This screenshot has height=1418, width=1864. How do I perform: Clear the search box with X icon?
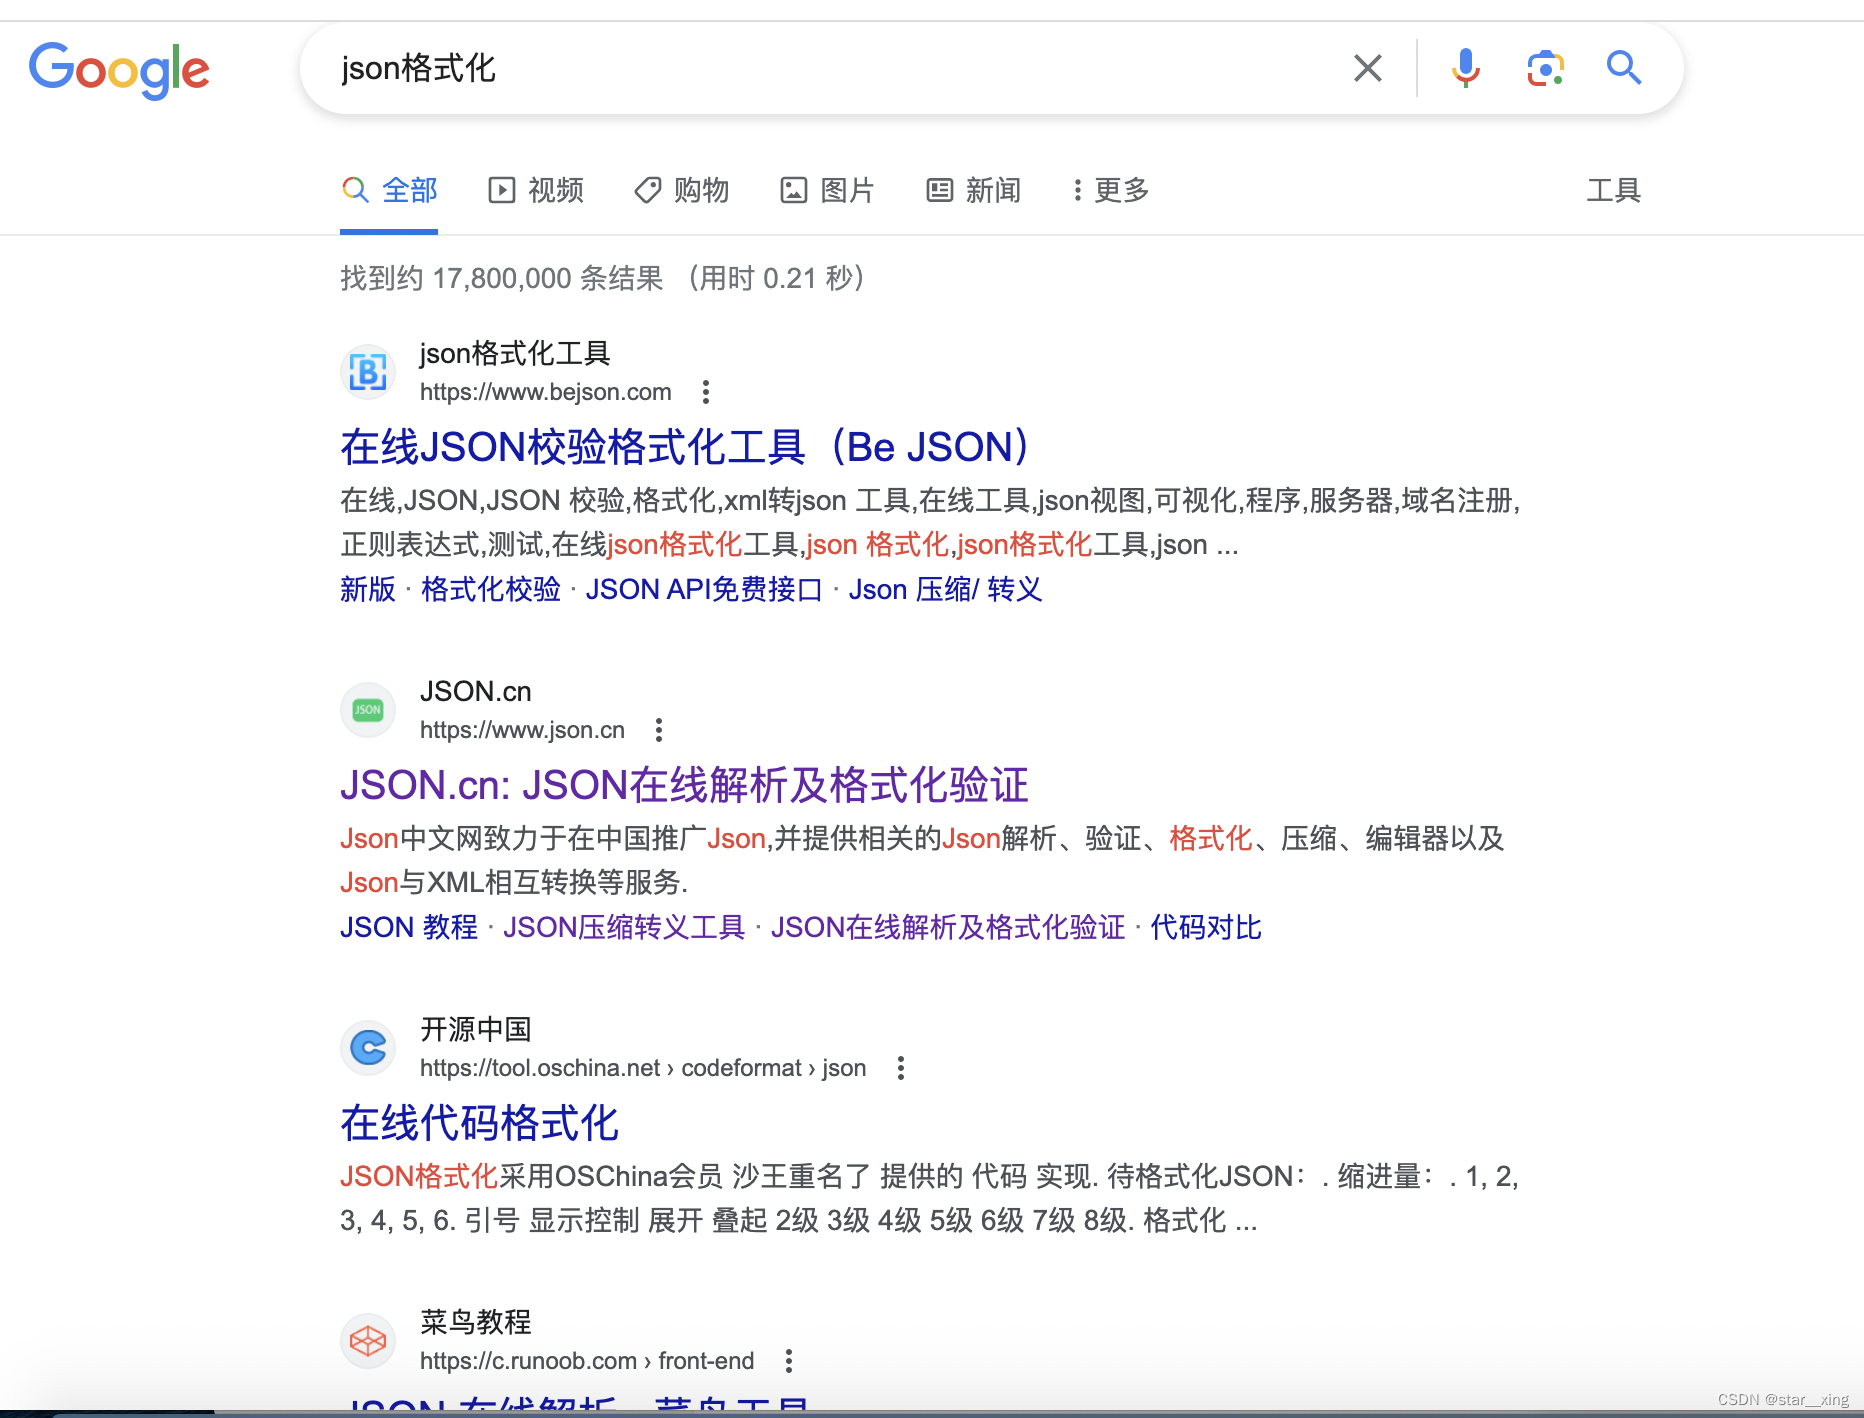tap(1367, 68)
